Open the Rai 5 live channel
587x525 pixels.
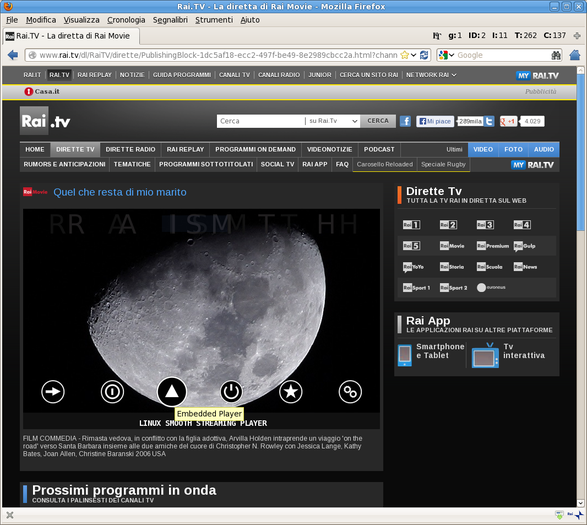pyautogui.click(x=411, y=246)
